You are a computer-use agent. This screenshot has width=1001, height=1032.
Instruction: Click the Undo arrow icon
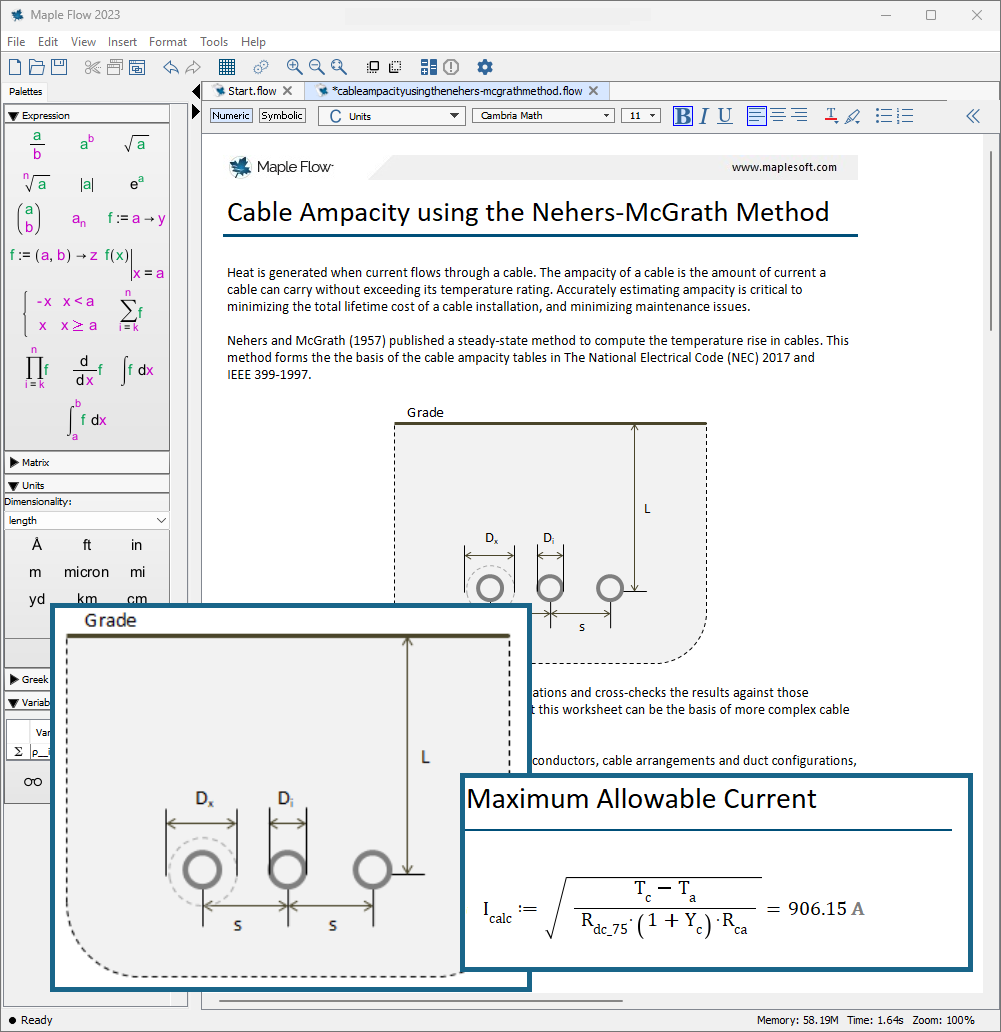click(170, 67)
